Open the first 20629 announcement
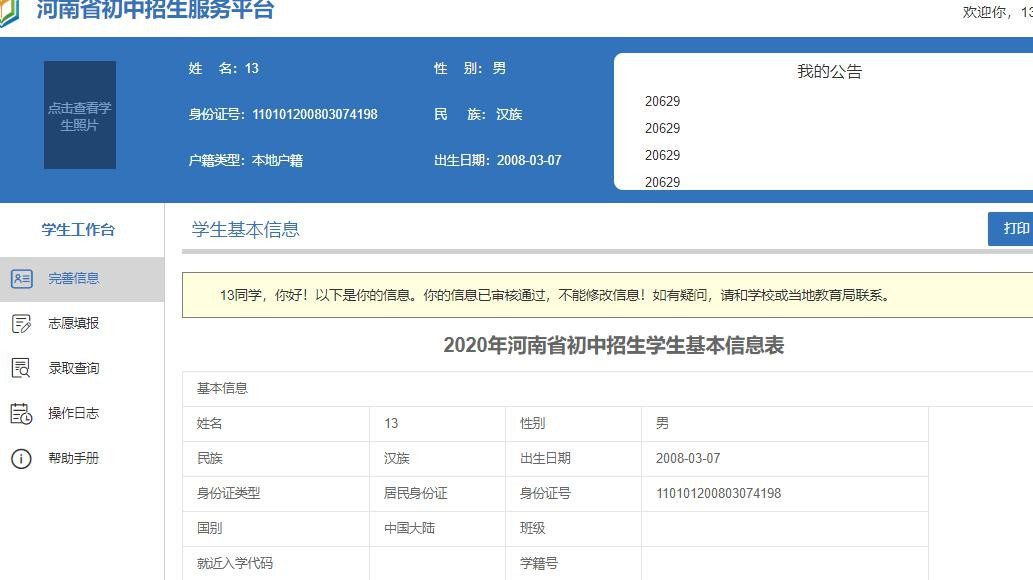 tap(661, 101)
